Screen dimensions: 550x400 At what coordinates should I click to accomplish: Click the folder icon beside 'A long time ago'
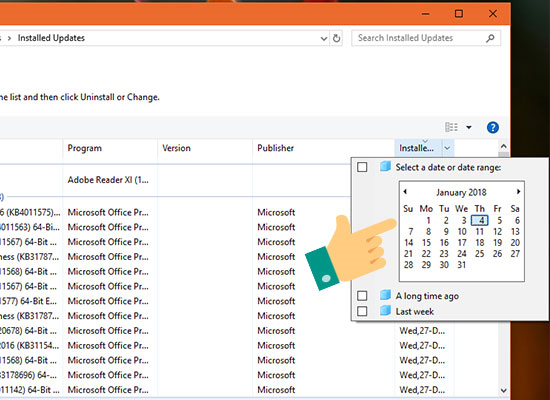[385, 295]
